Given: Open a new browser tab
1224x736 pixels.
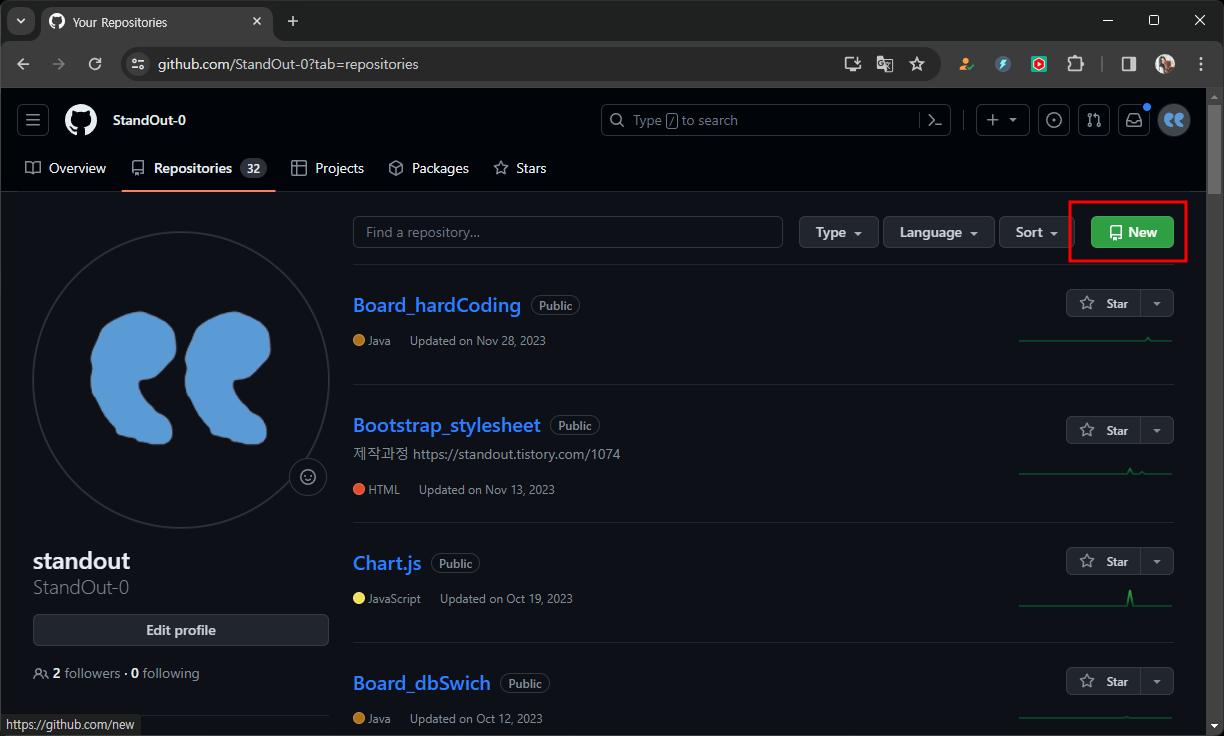Looking at the screenshot, I should click(x=293, y=21).
